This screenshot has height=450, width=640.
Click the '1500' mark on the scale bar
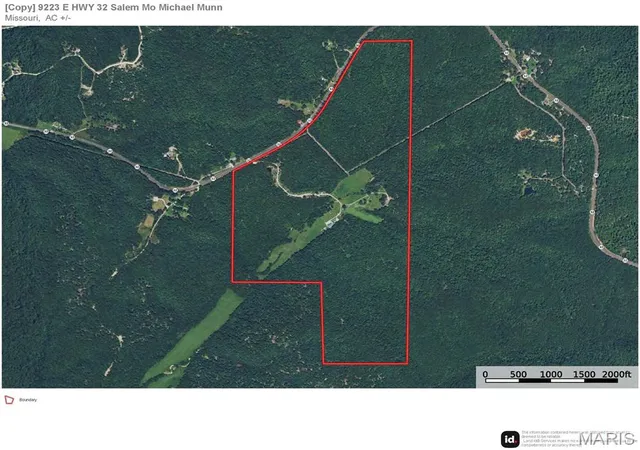tap(584, 374)
